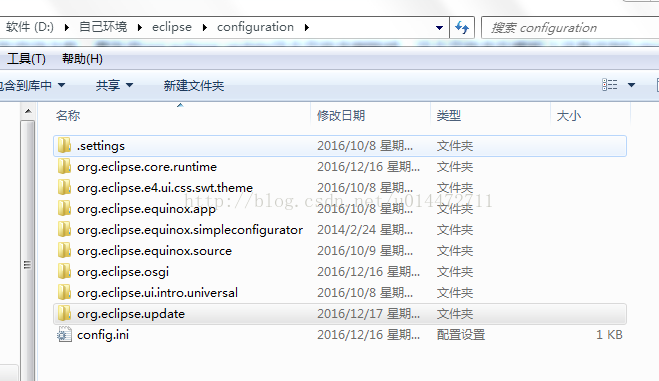This screenshot has height=381, width=659.
Task: Select the .settings folder name
Action: pos(101,146)
